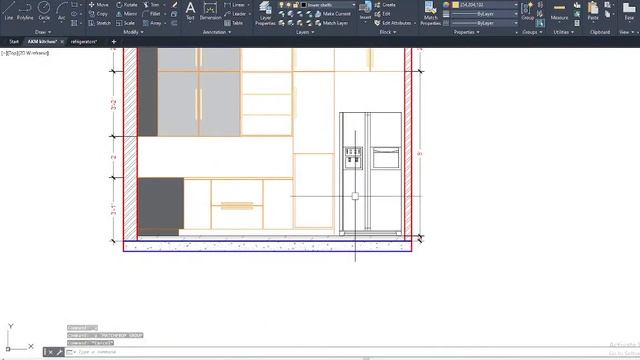640x360 pixels.
Task: Switch to the refrigerators drawing tab
Action: (x=84, y=42)
